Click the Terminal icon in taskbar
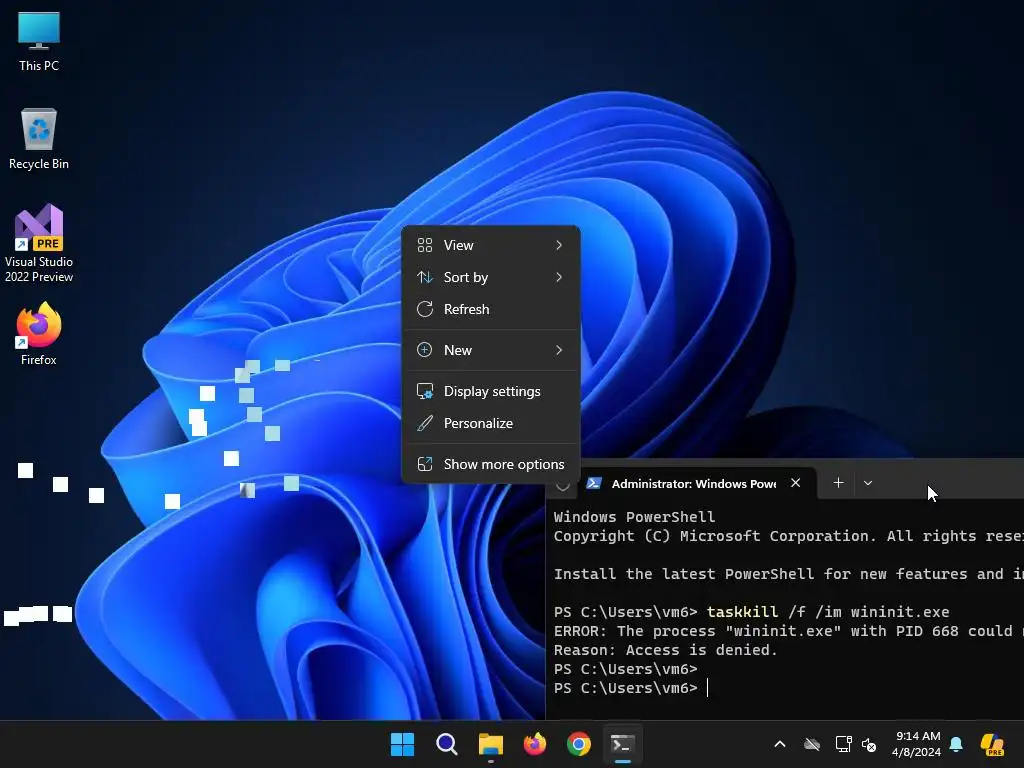The width and height of the screenshot is (1024, 768). pyautogui.click(x=622, y=744)
